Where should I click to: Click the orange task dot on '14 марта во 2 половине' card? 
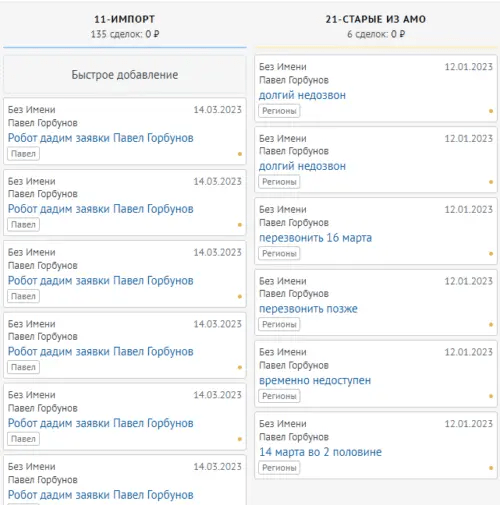coord(491,468)
